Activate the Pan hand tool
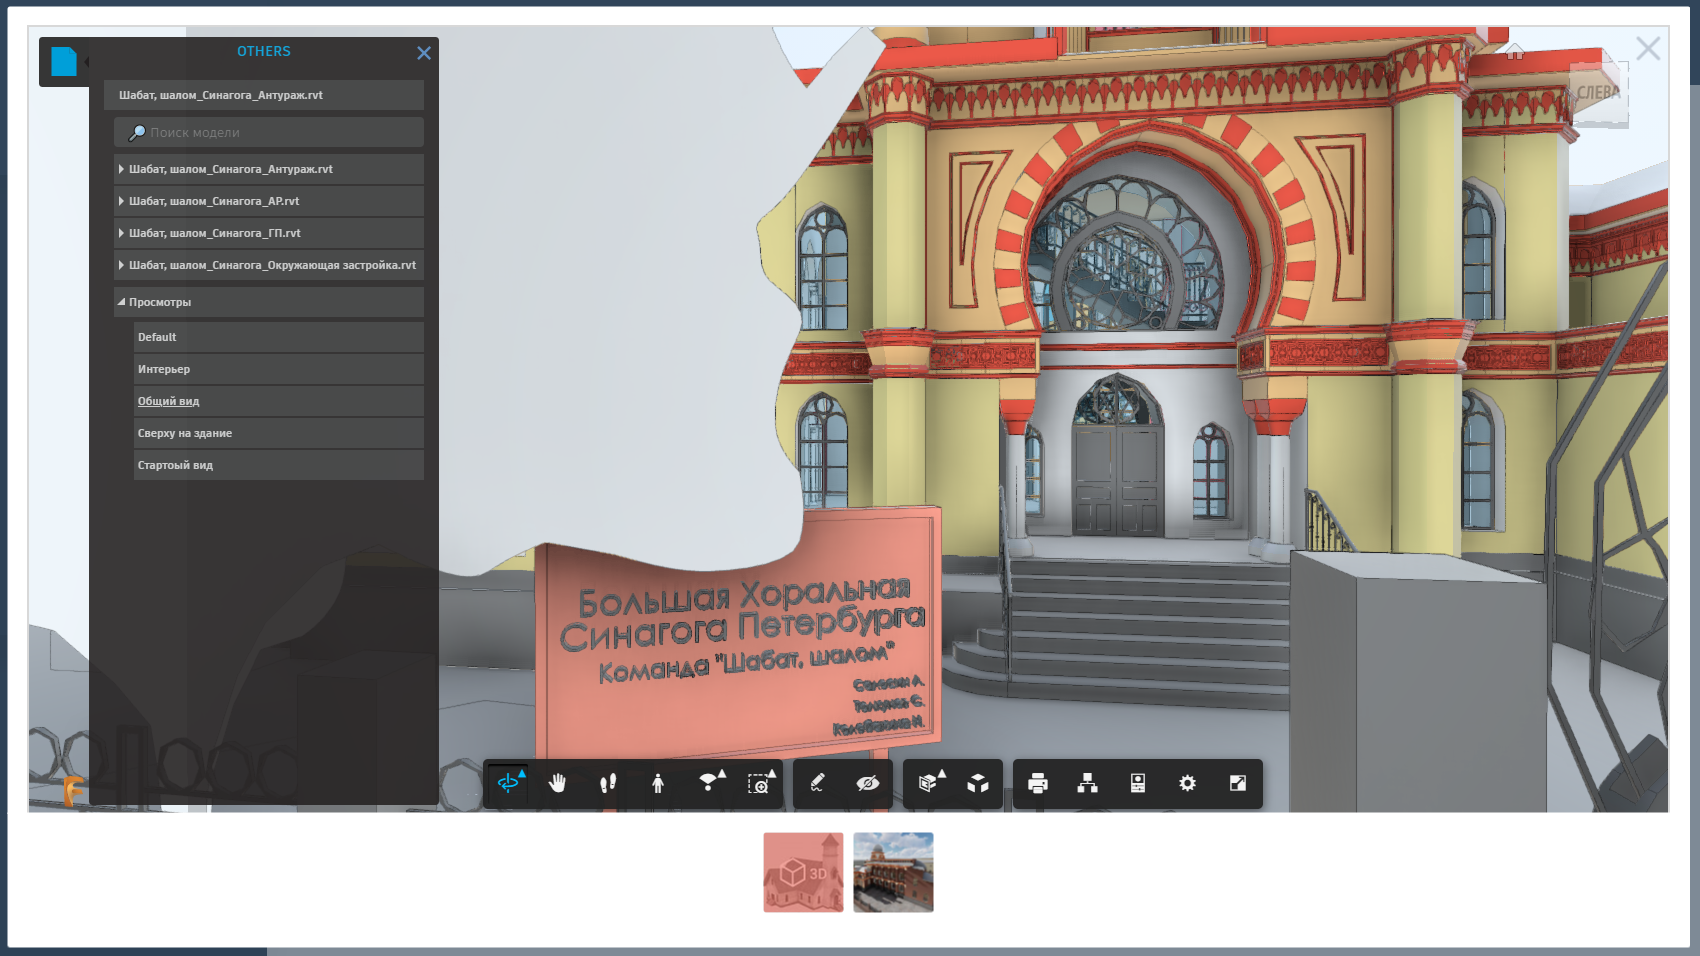Image resolution: width=1700 pixels, height=956 pixels. pyautogui.click(x=558, y=783)
